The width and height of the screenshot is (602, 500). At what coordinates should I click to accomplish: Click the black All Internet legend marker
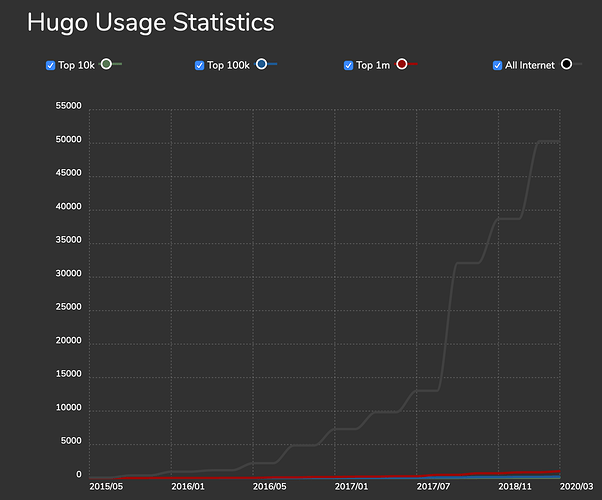(x=566, y=64)
